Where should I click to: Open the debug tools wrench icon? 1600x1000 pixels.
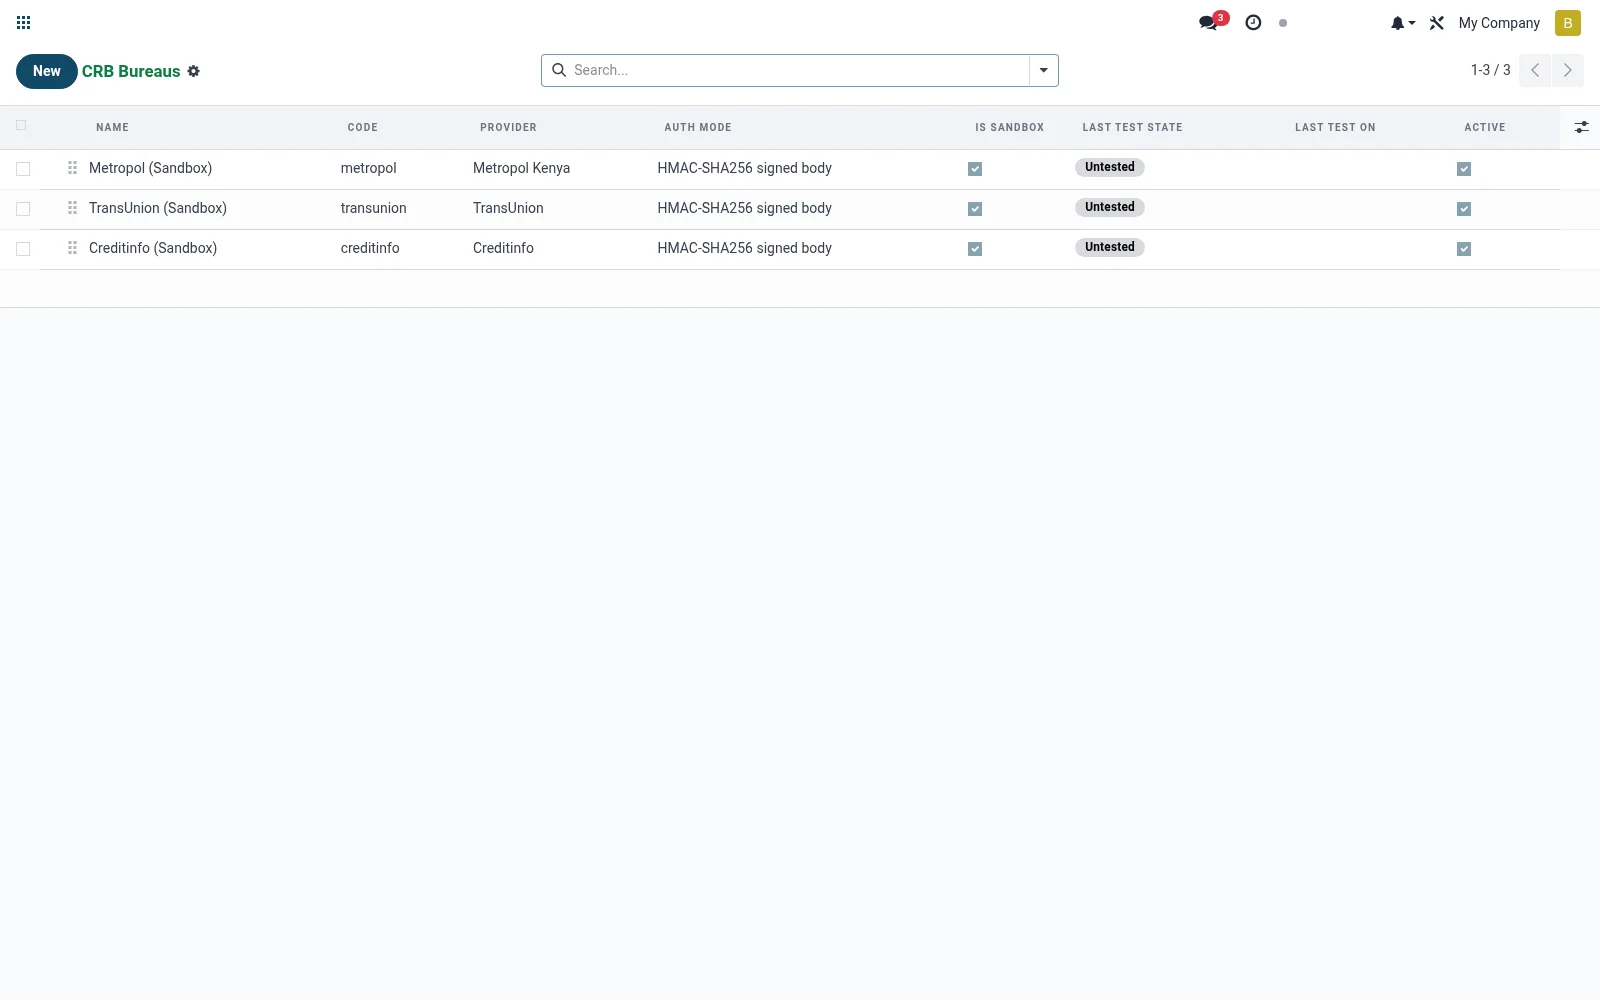coord(1437,23)
